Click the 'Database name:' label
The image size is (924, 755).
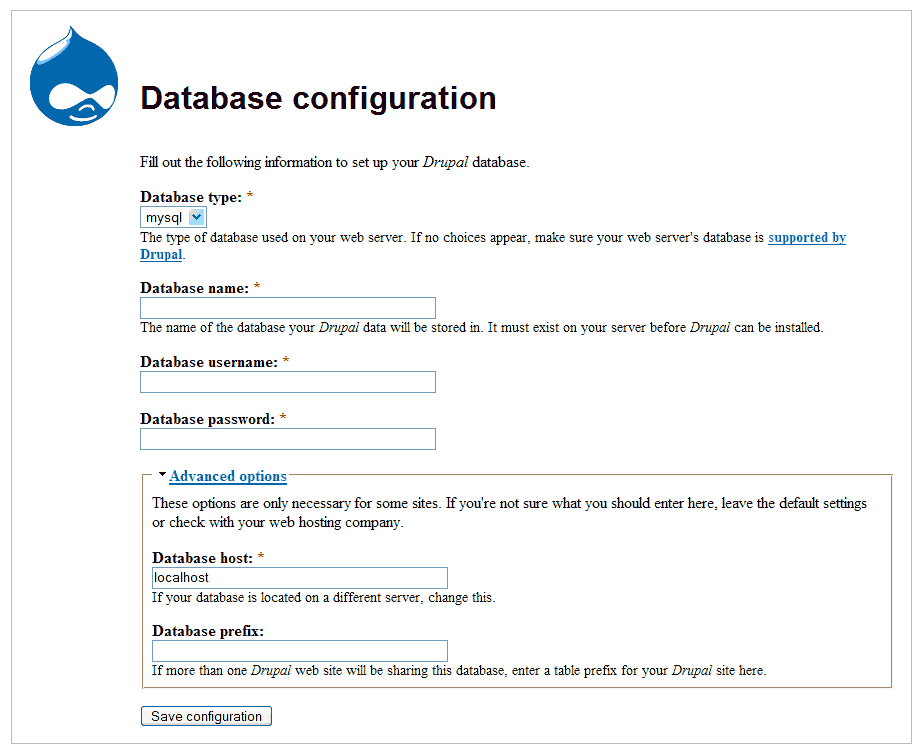coord(194,288)
